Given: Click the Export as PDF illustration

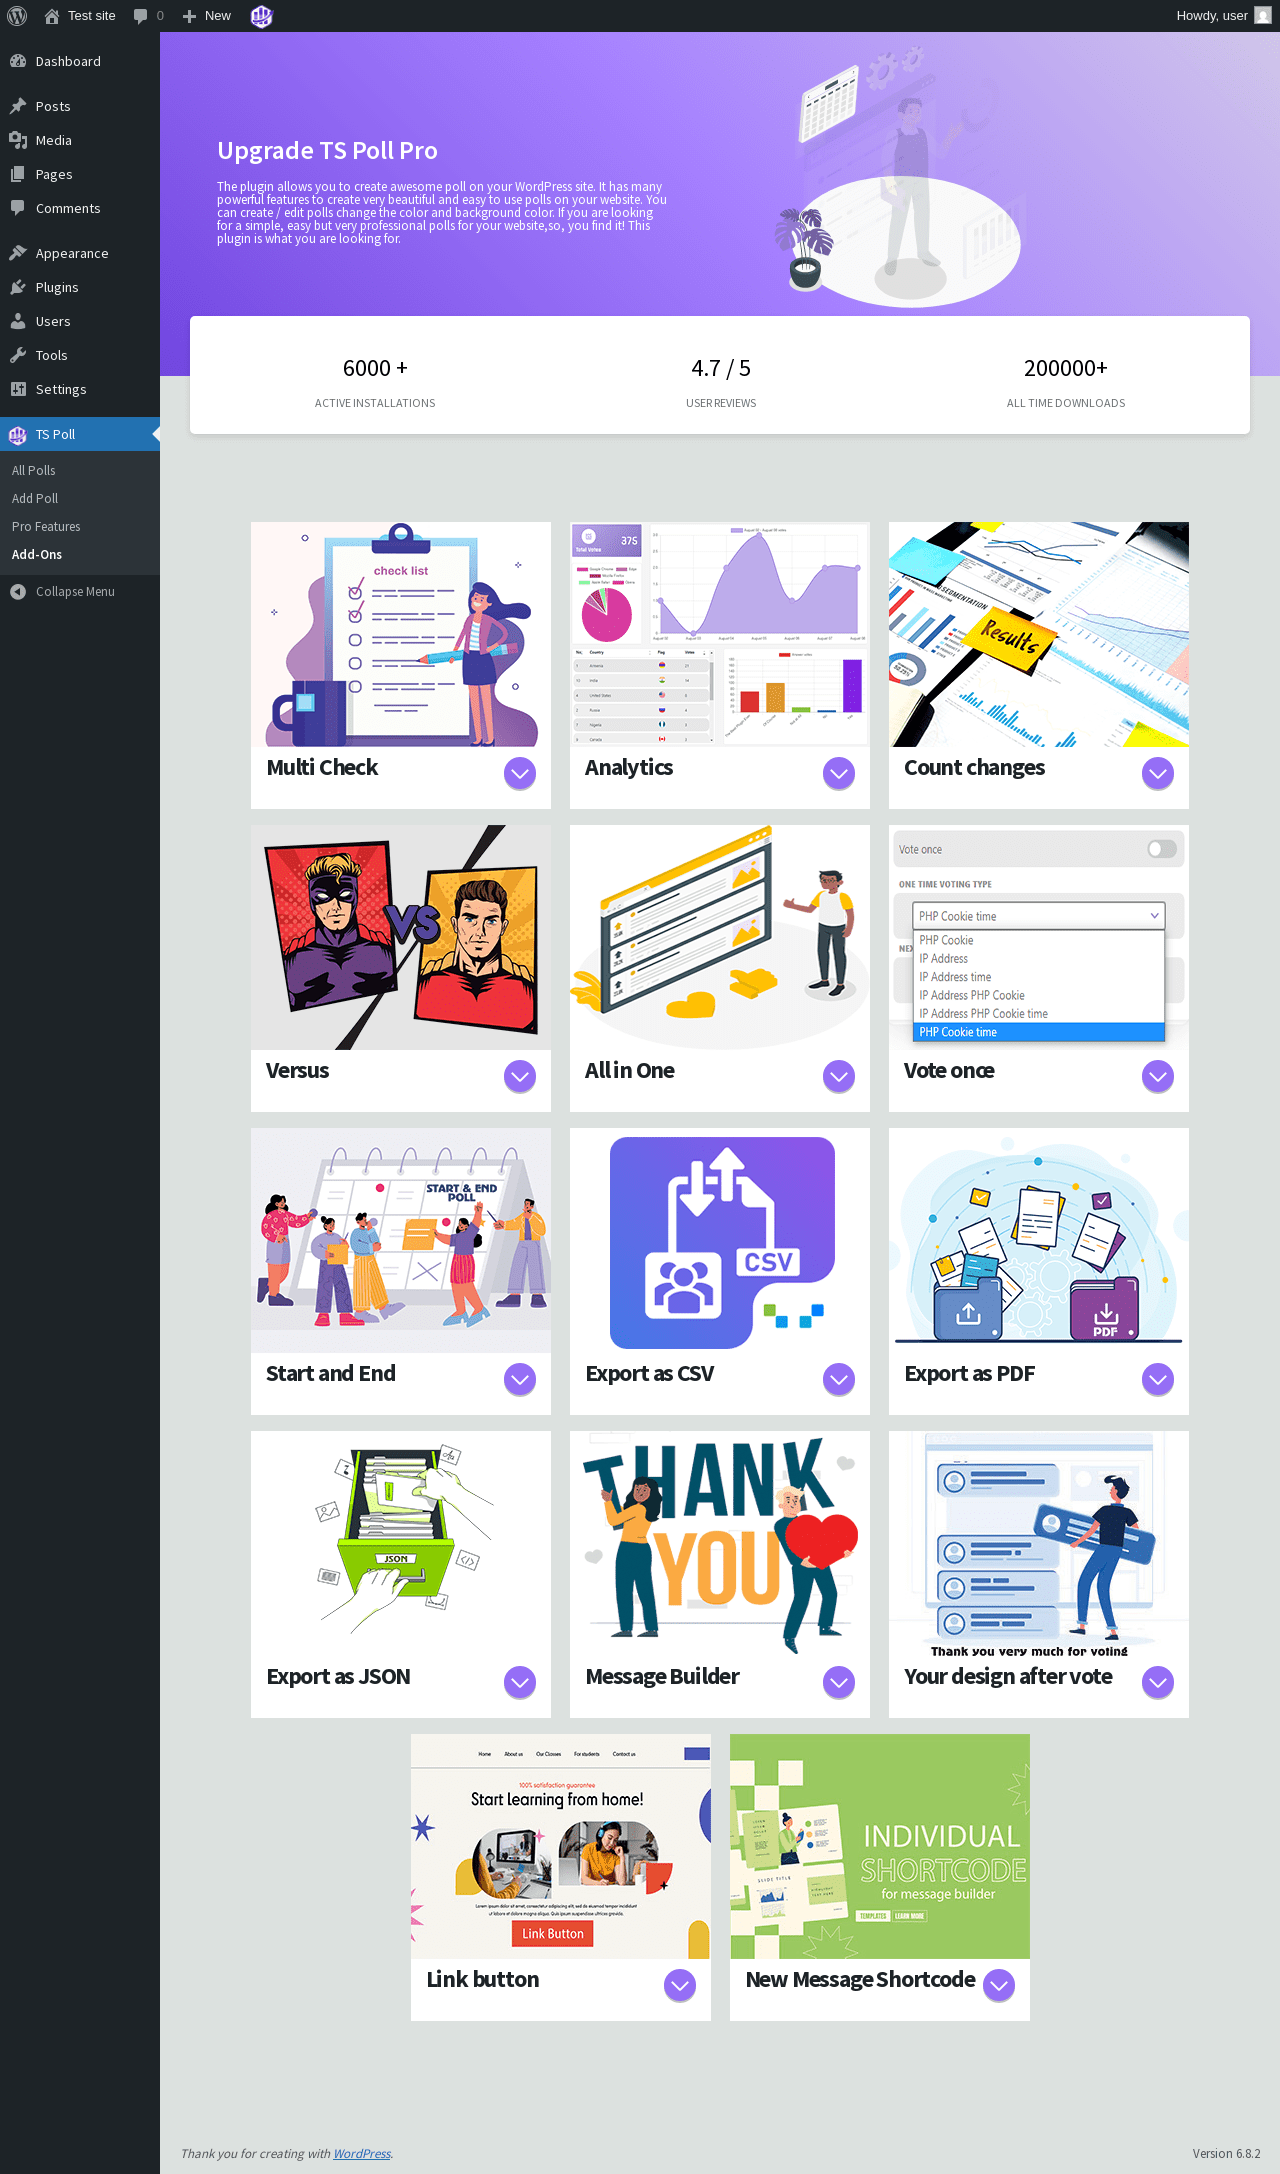Looking at the screenshot, I should pos(1039,1240).
